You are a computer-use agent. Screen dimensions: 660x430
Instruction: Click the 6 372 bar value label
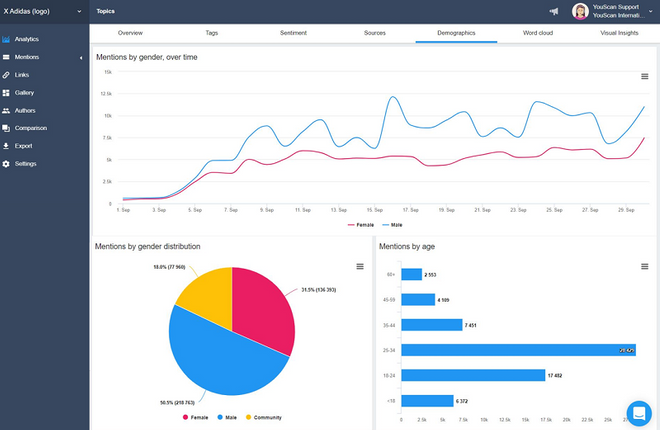pos(462,401)
